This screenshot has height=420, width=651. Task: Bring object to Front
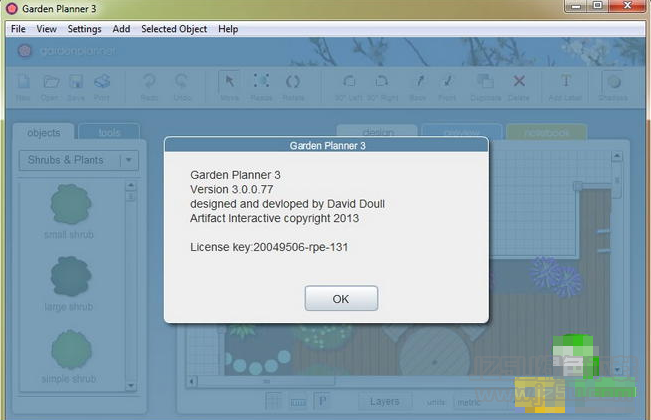(447, 81)
